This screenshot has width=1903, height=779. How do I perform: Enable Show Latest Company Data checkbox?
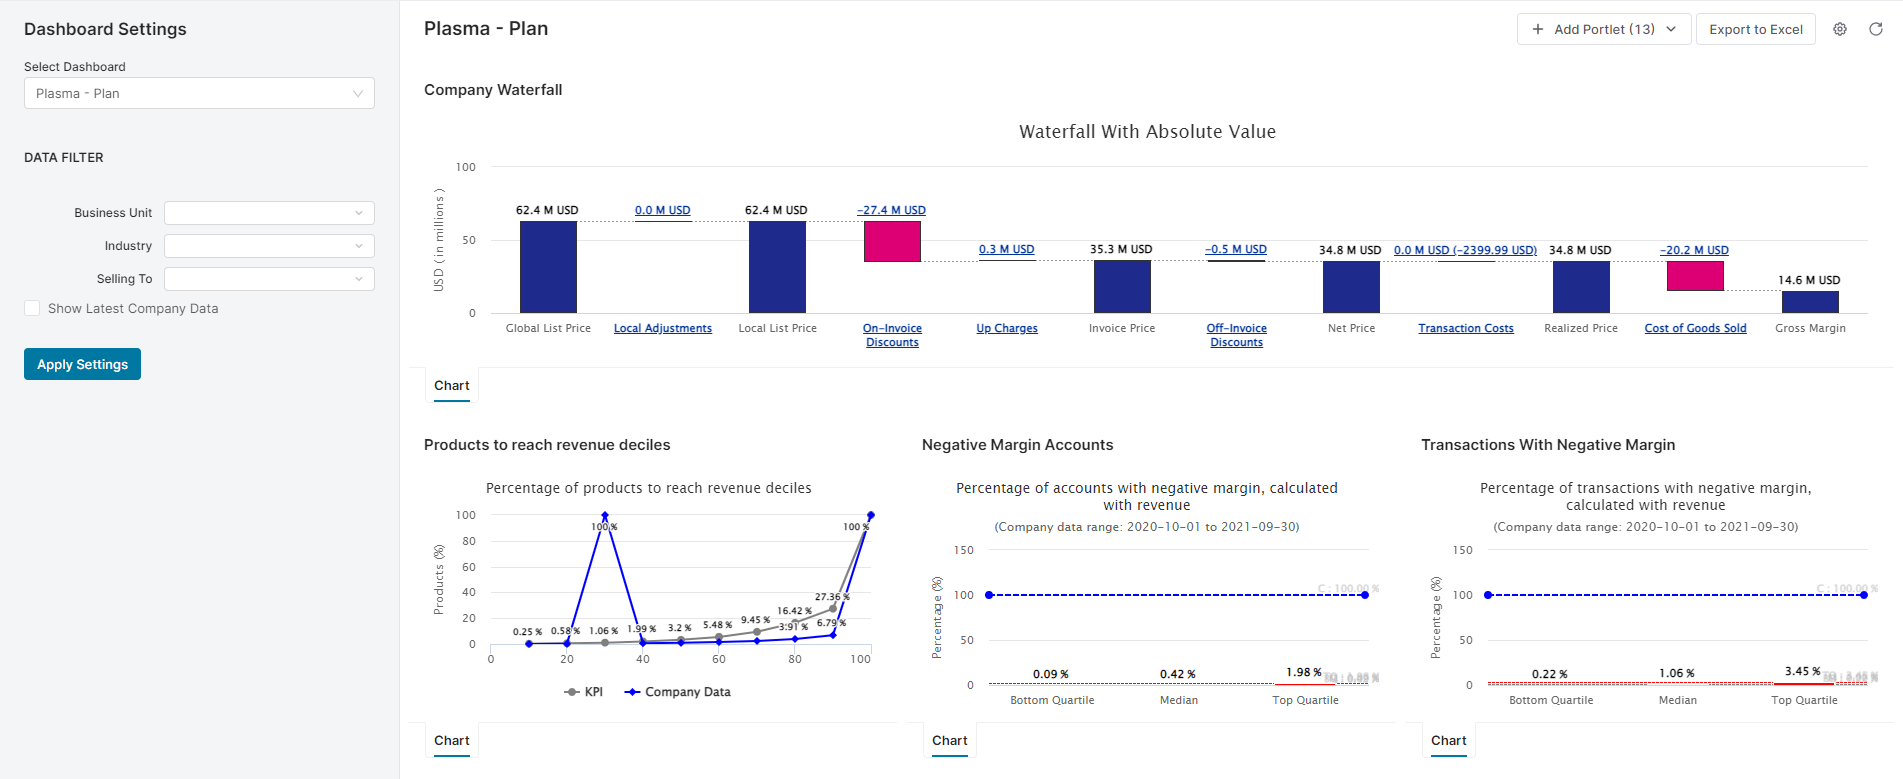[x=33, y=309]
